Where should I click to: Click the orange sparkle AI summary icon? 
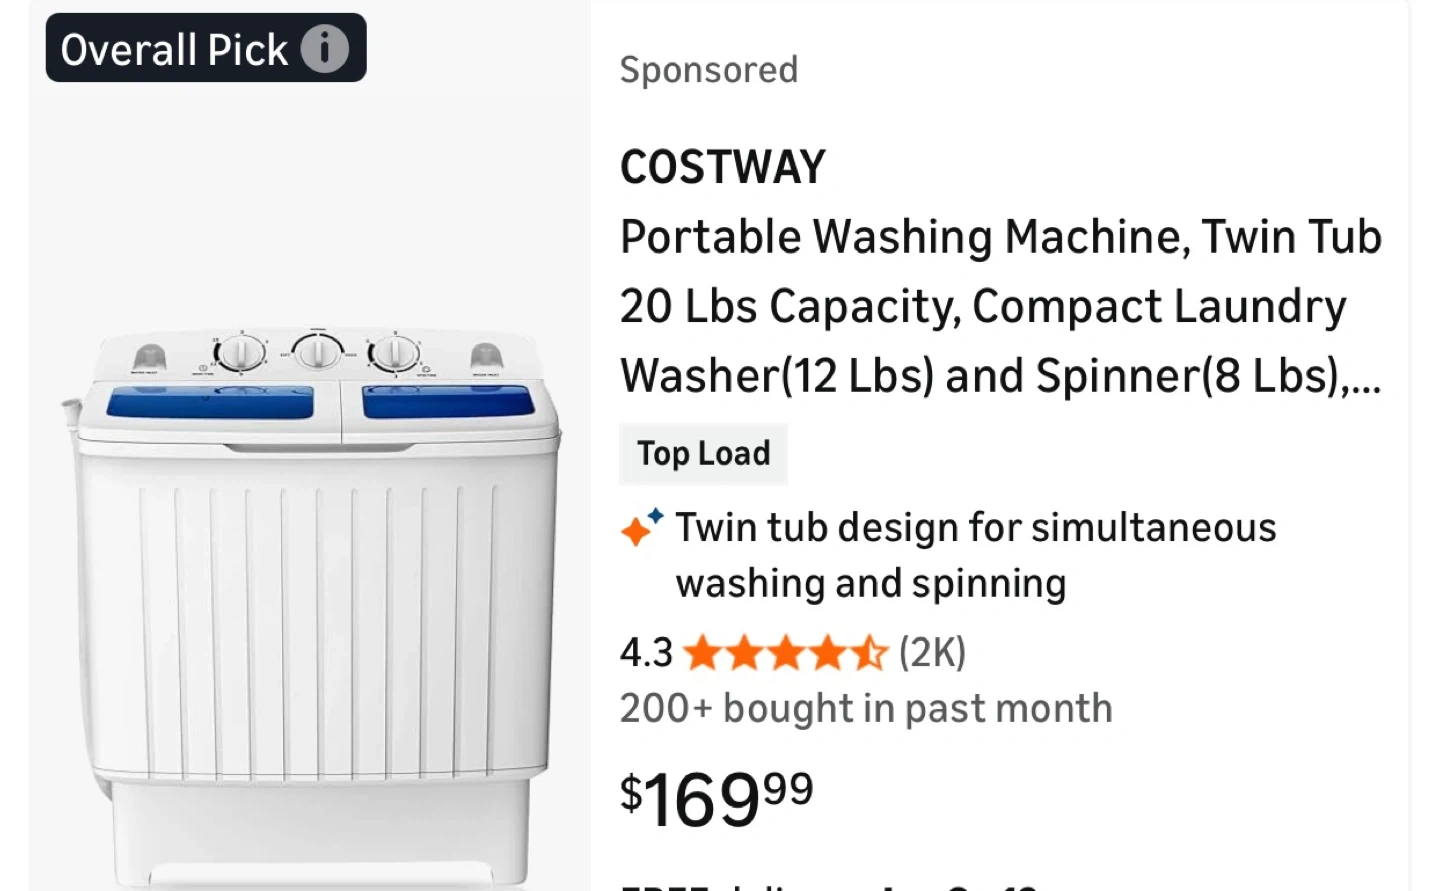(641, 526)
